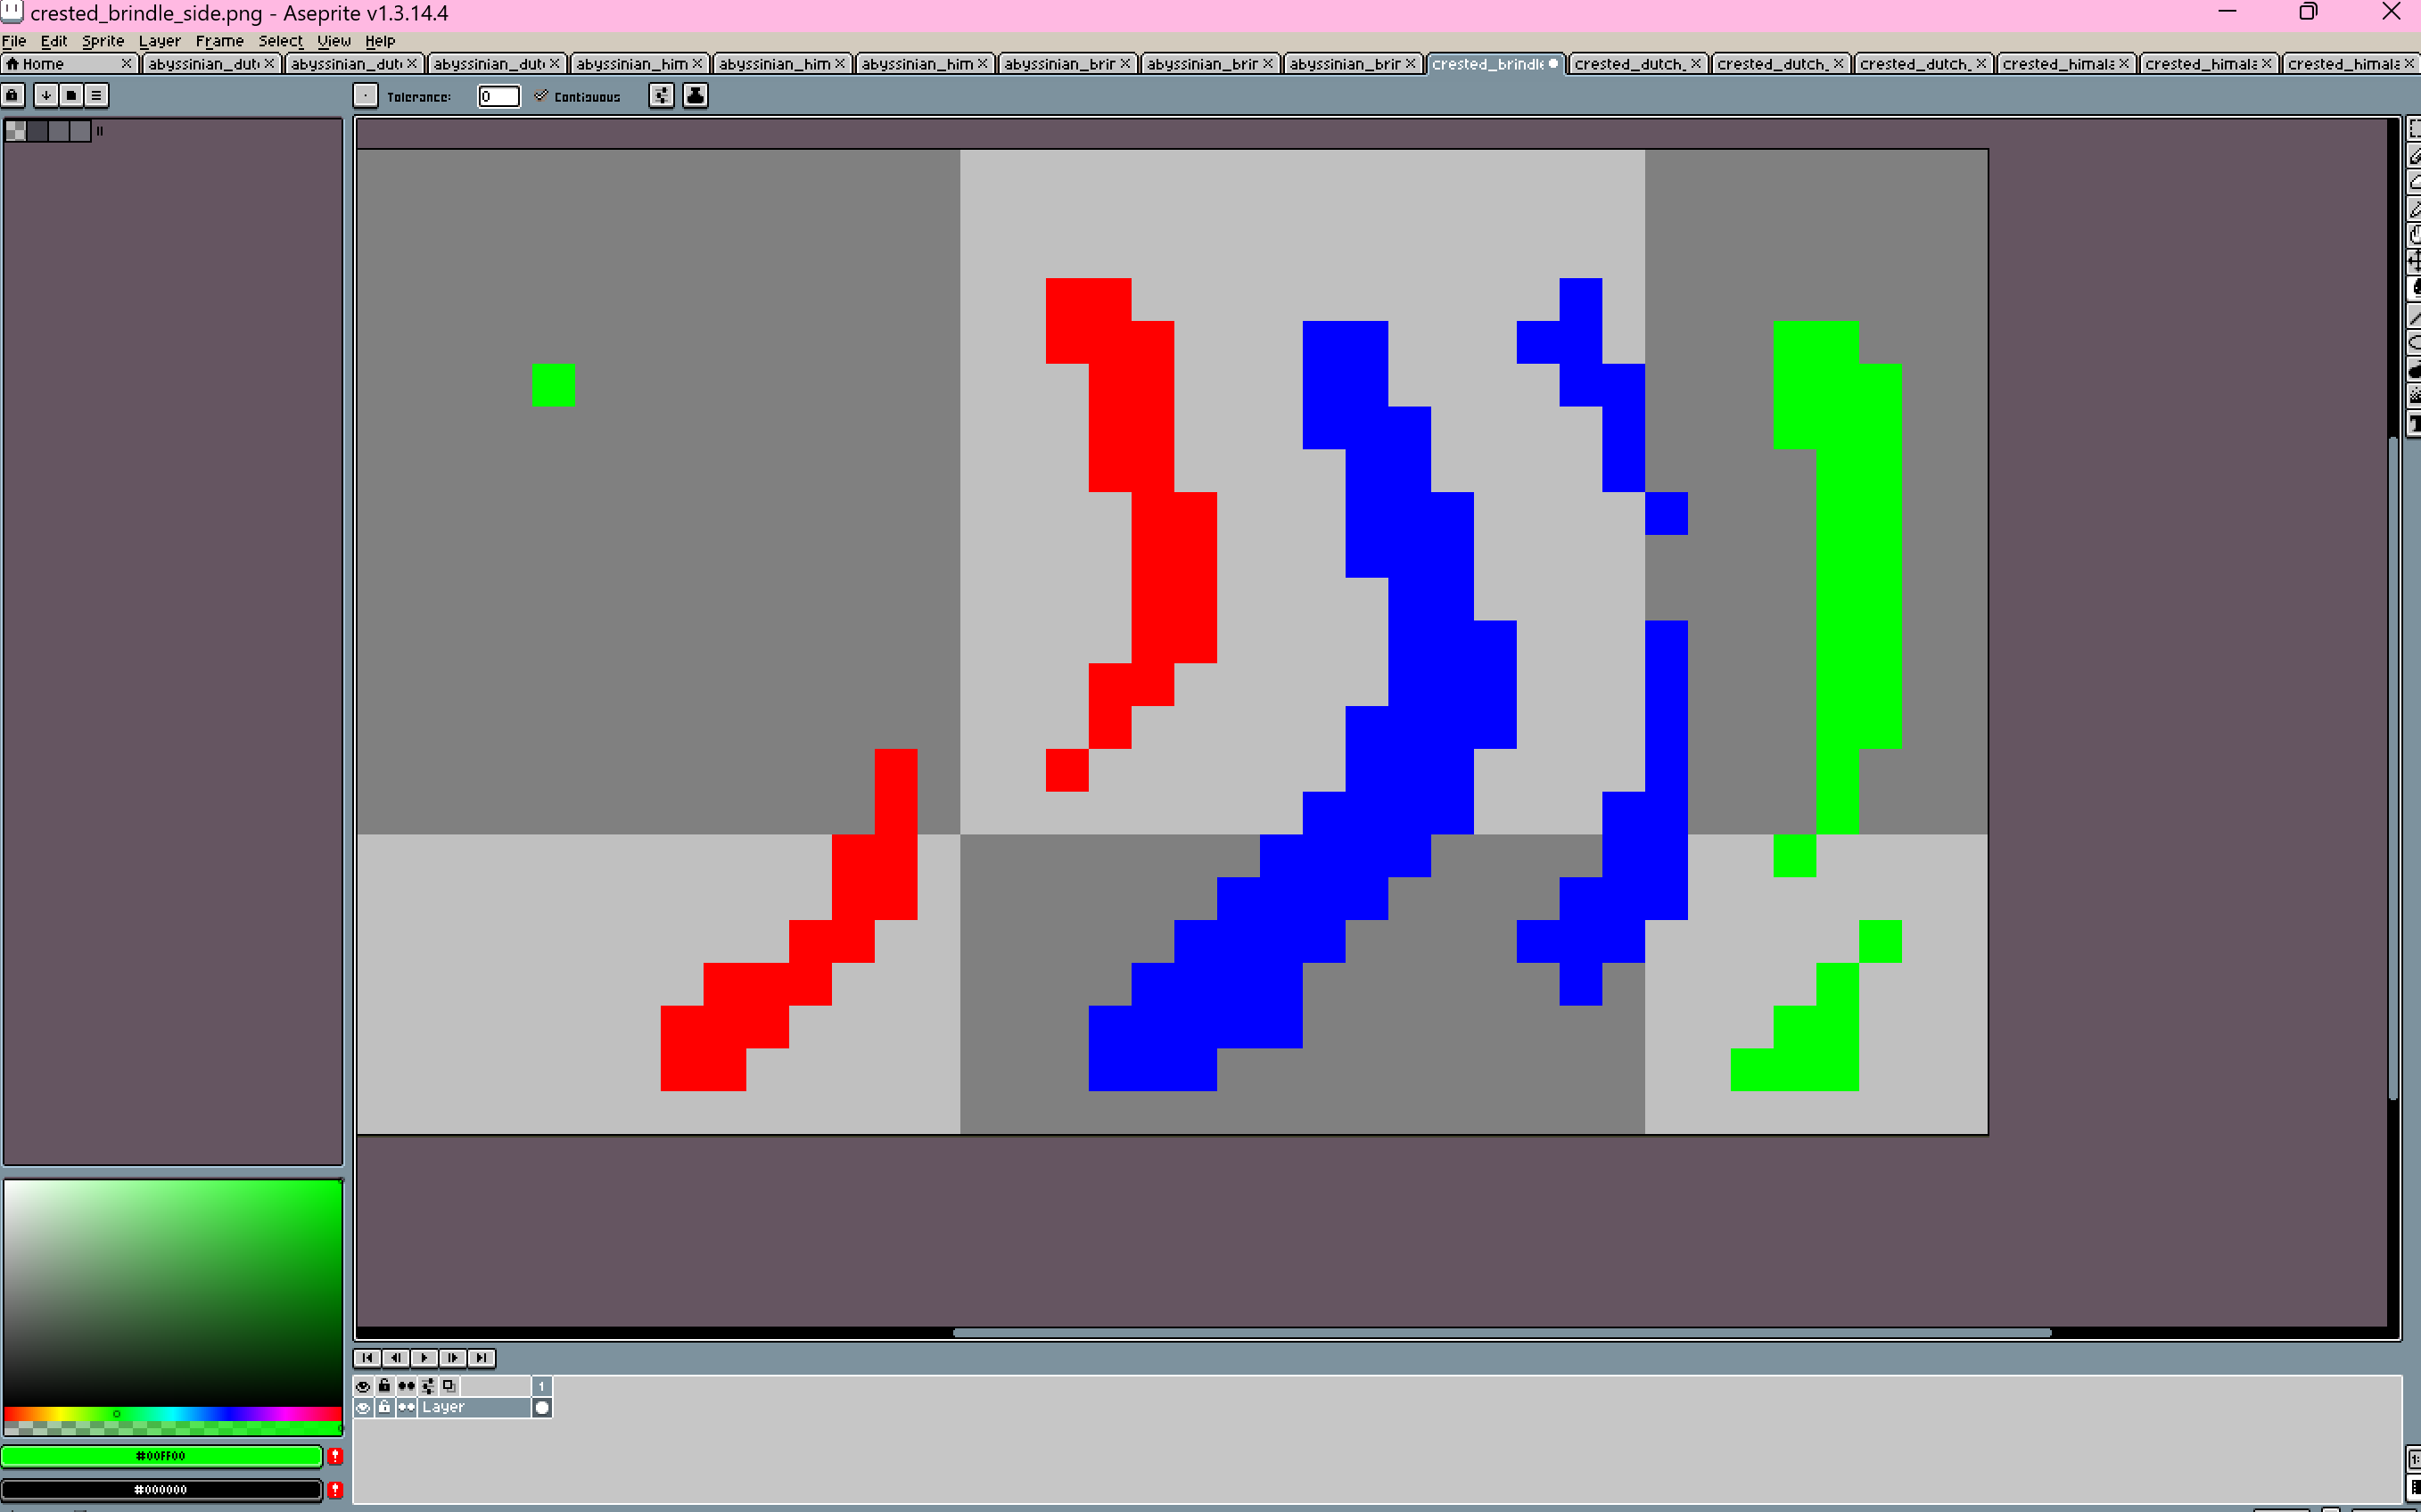
Task: Close the first crested_himala tab
Action: click(2124, 64)
